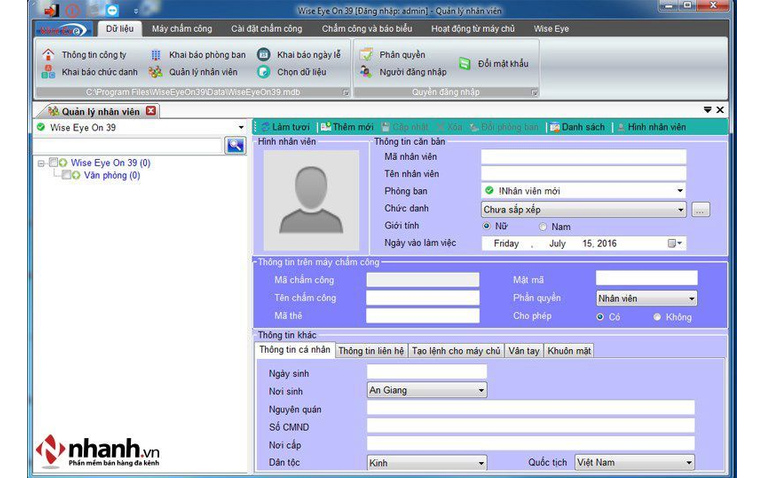Click Quản lý nhân viên ribbon icon

[x=156, y=72]
